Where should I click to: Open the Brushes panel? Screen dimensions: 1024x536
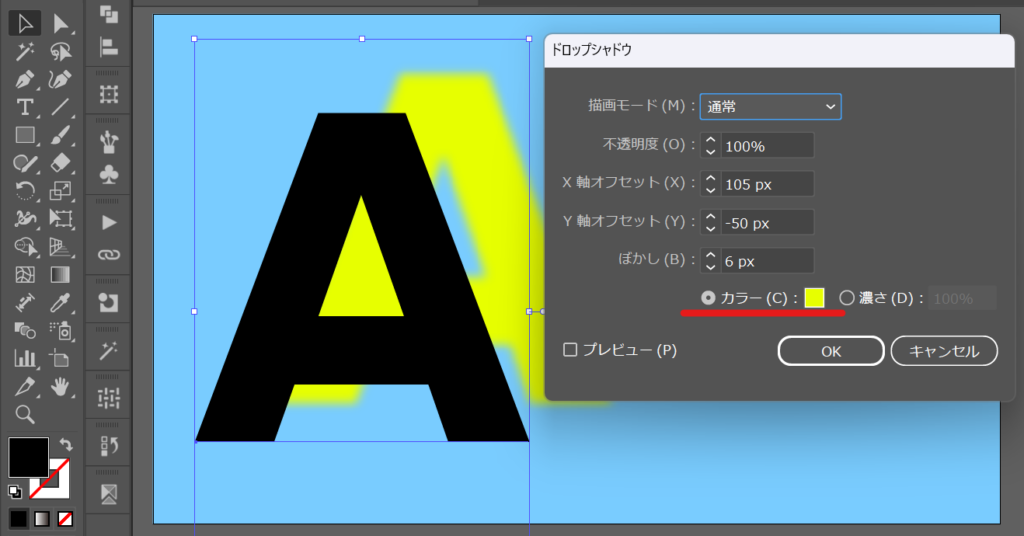point(108,141)
